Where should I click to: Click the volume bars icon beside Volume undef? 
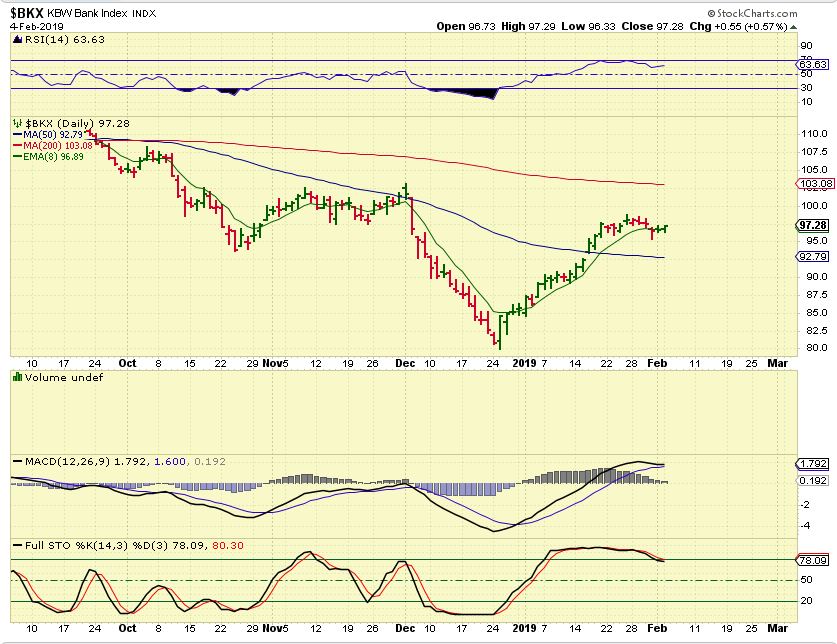coord(17,378)
